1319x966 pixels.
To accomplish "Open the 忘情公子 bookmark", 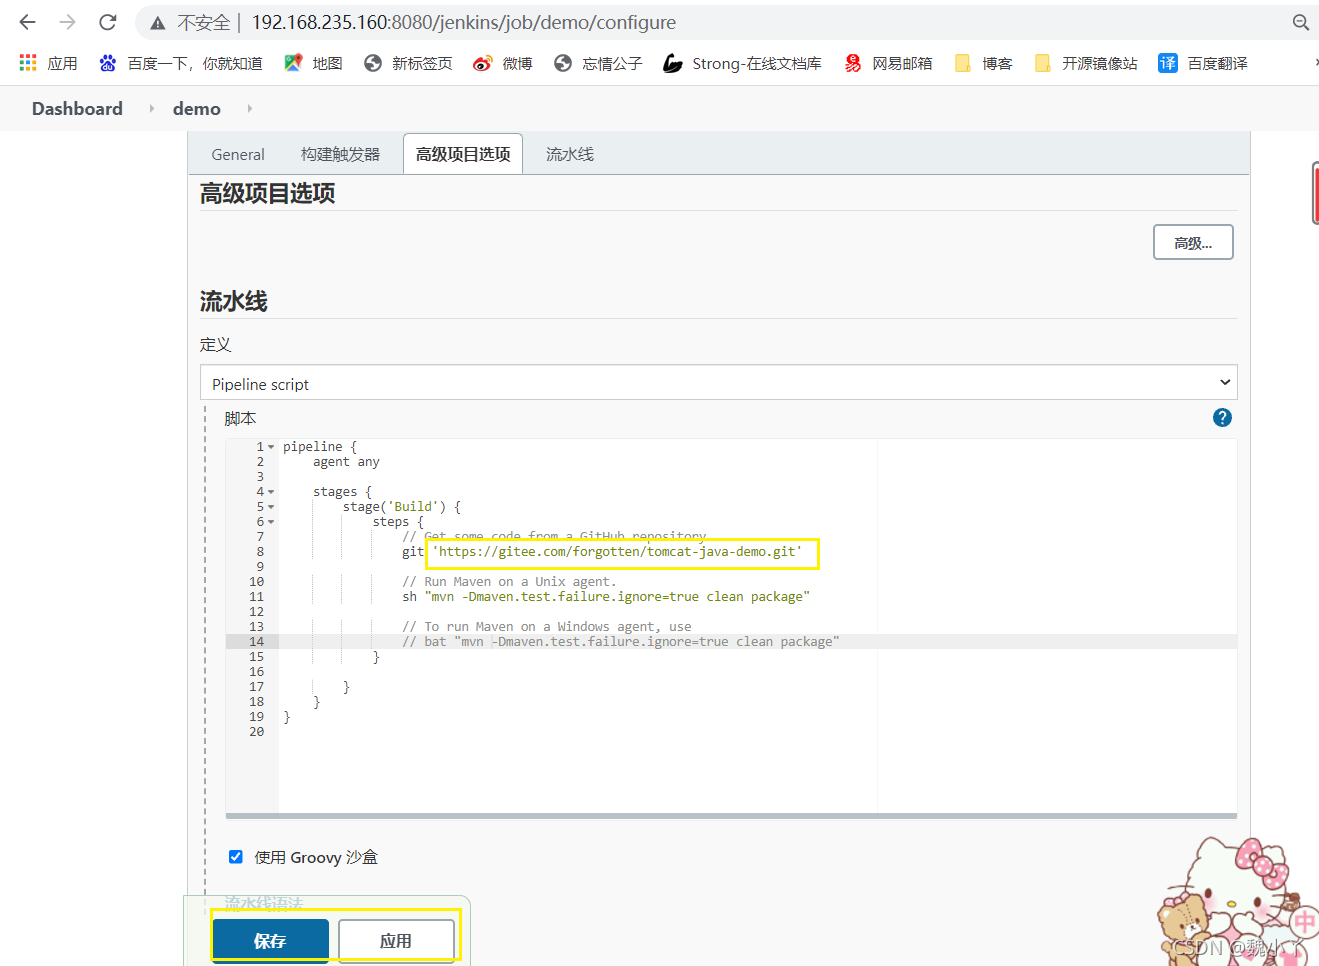I will point(598,63).
